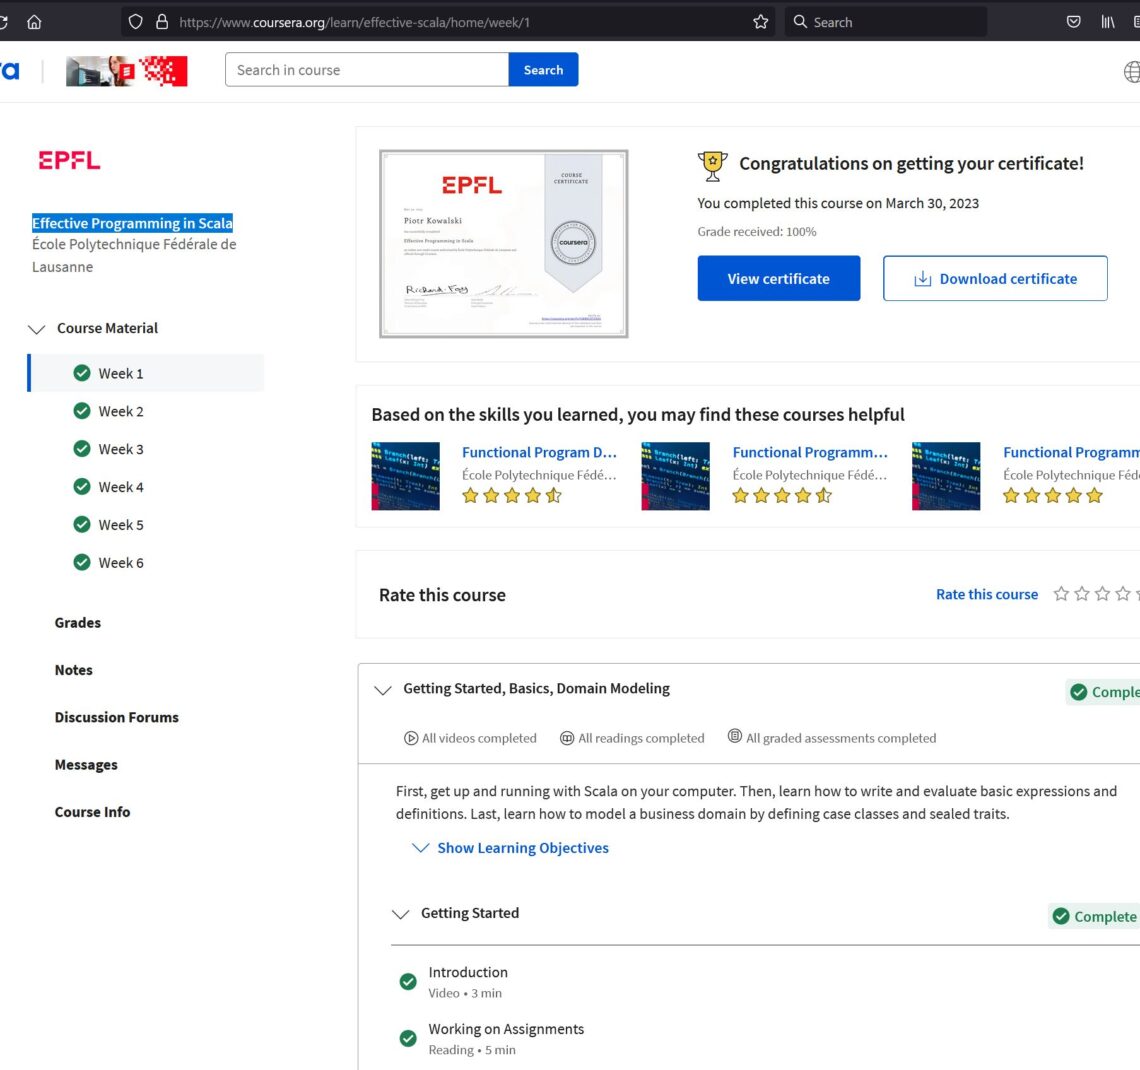Open the Grades page
The width and height of the screenshot is (1140, 1070).
(x=78, y=622)
